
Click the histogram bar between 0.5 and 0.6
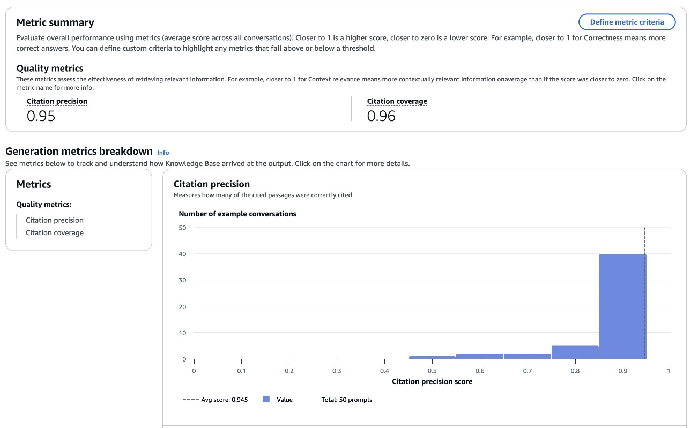[432, 357]
